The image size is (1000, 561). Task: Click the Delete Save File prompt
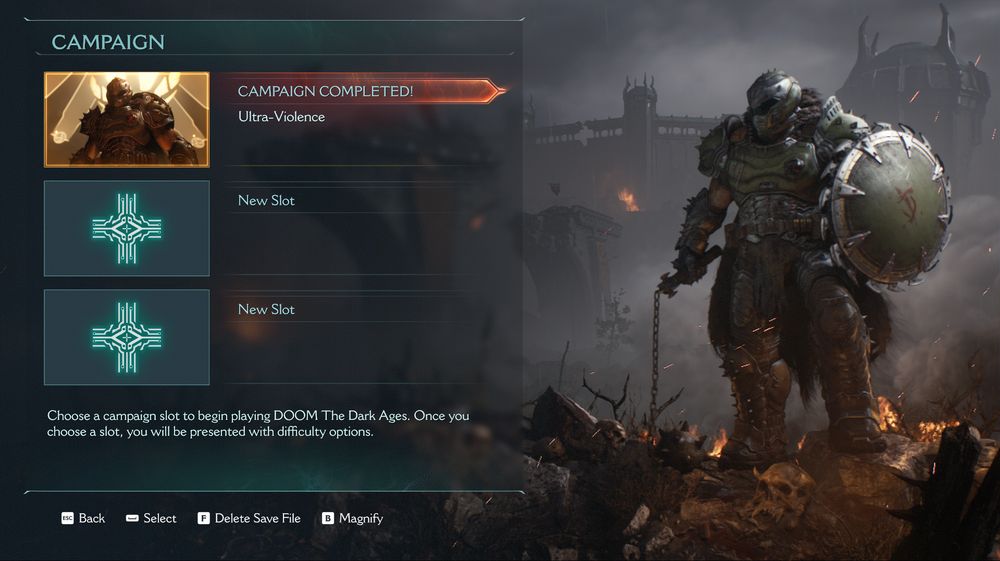pos(258,518)
